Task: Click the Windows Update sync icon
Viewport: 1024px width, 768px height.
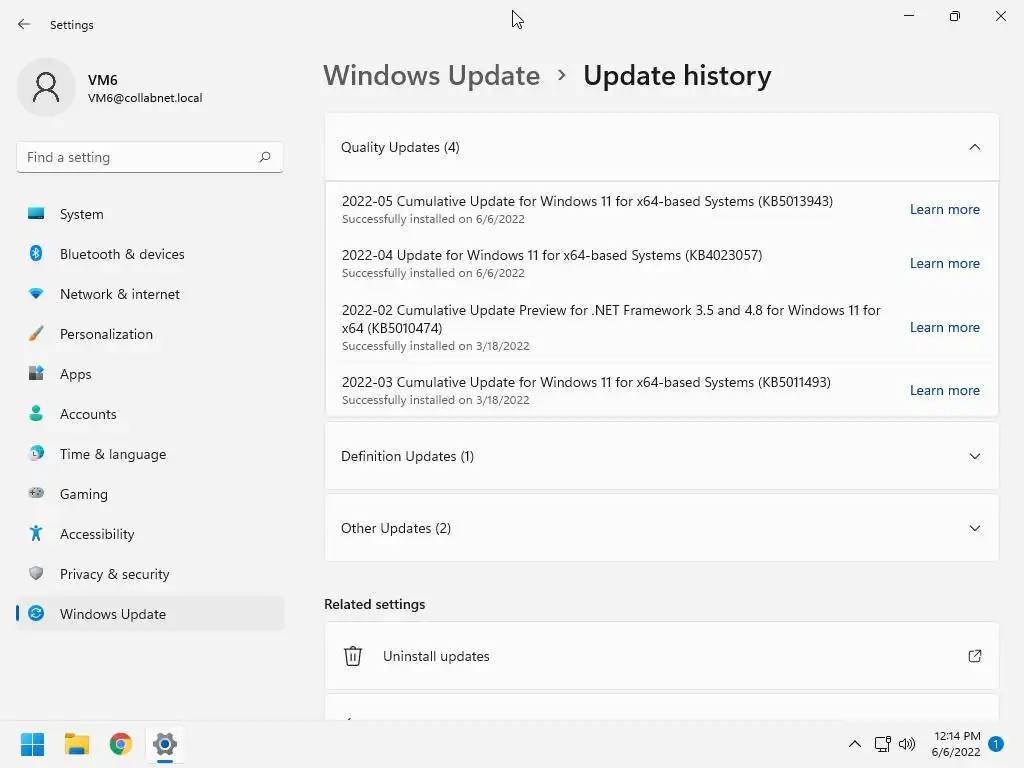Action: click(x=36, y=613)
